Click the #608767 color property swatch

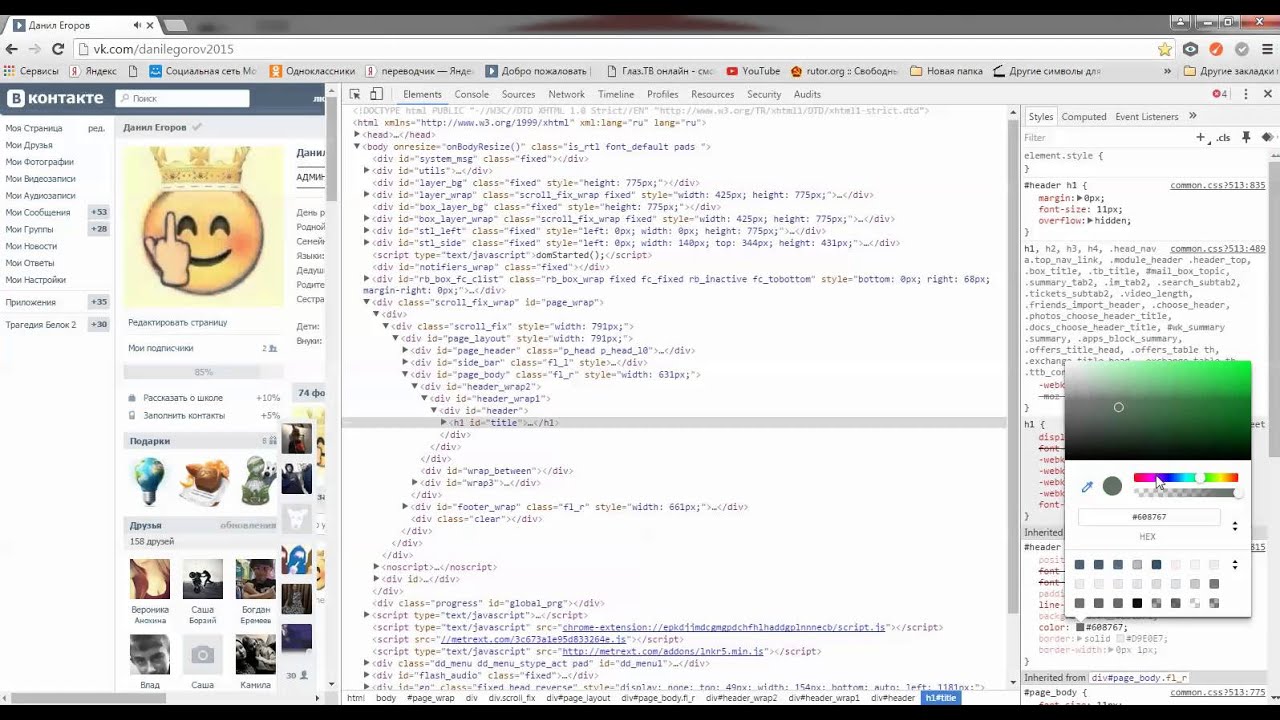click(1079, 627)
